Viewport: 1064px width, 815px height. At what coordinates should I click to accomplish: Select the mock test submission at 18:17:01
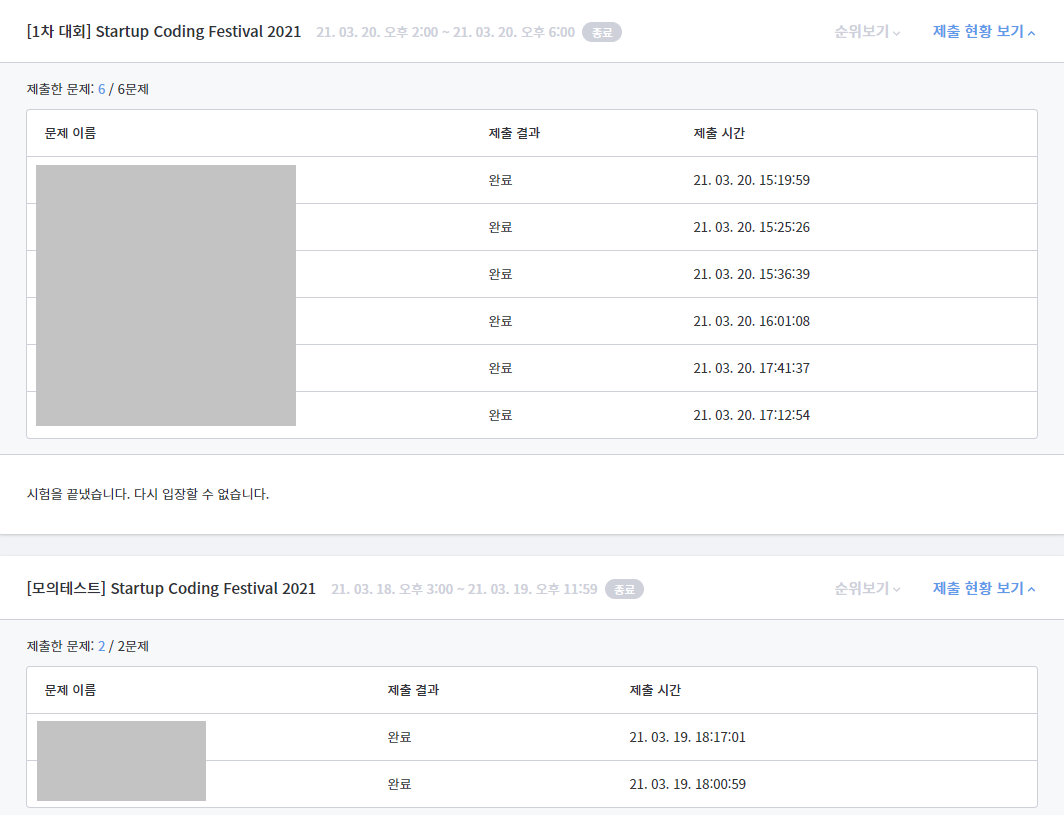[x=687, y=737]
